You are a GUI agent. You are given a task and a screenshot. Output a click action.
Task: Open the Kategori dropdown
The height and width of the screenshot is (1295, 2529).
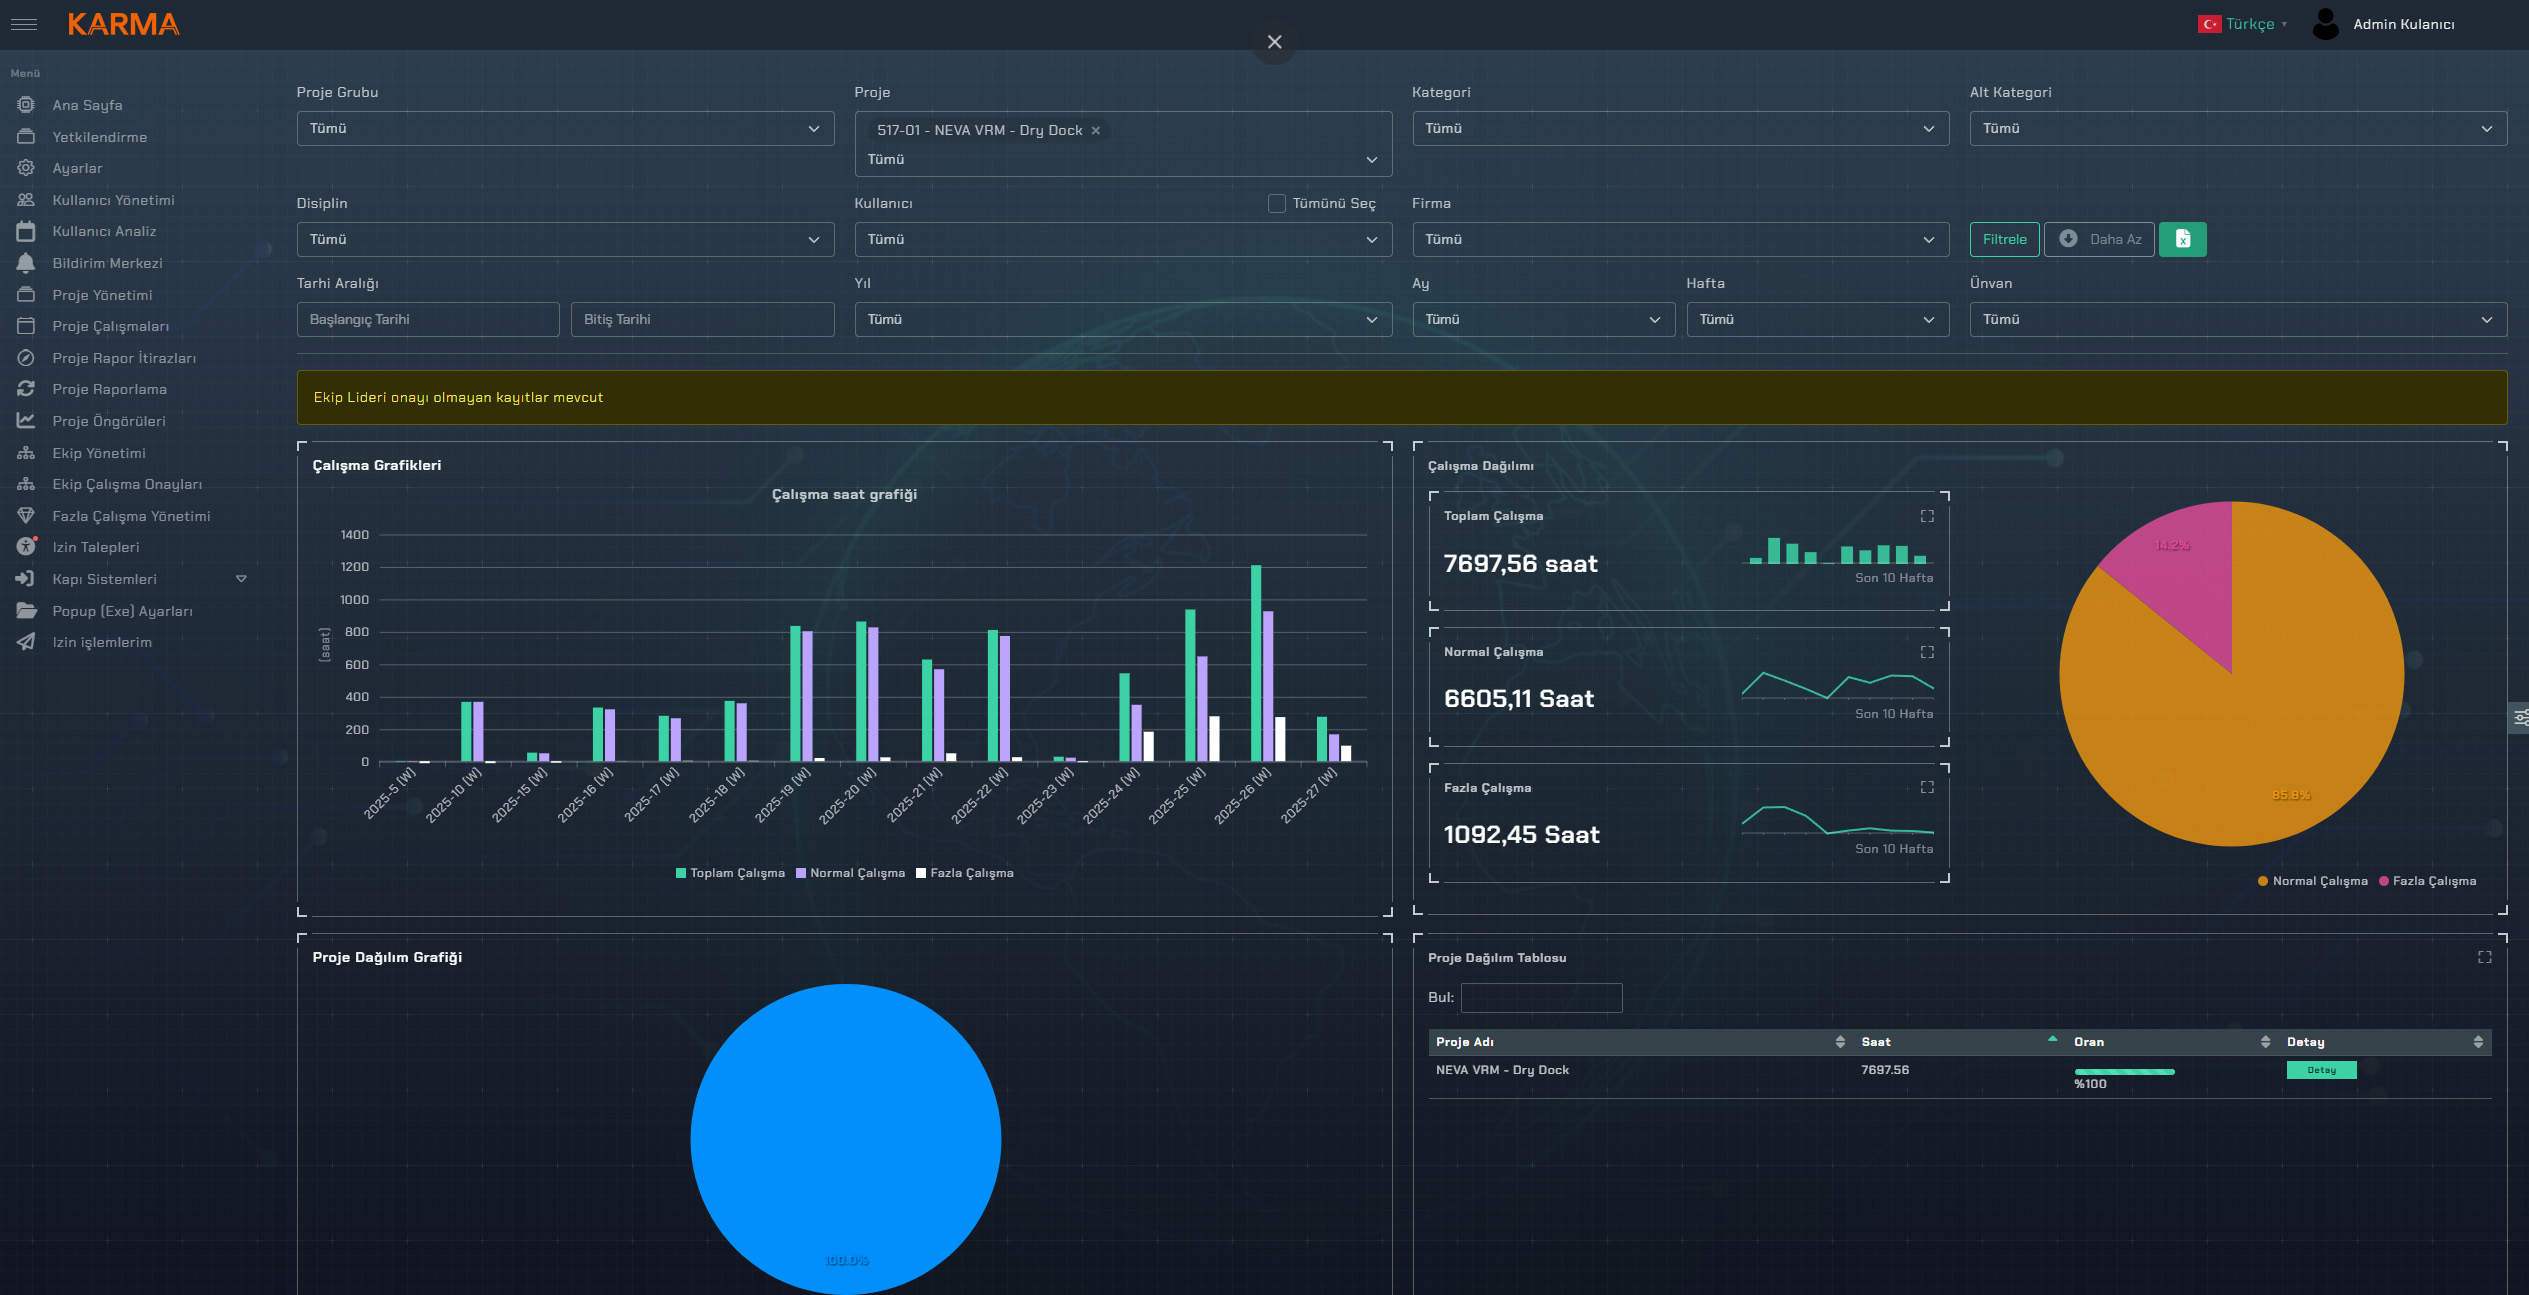click(1680, 129)
